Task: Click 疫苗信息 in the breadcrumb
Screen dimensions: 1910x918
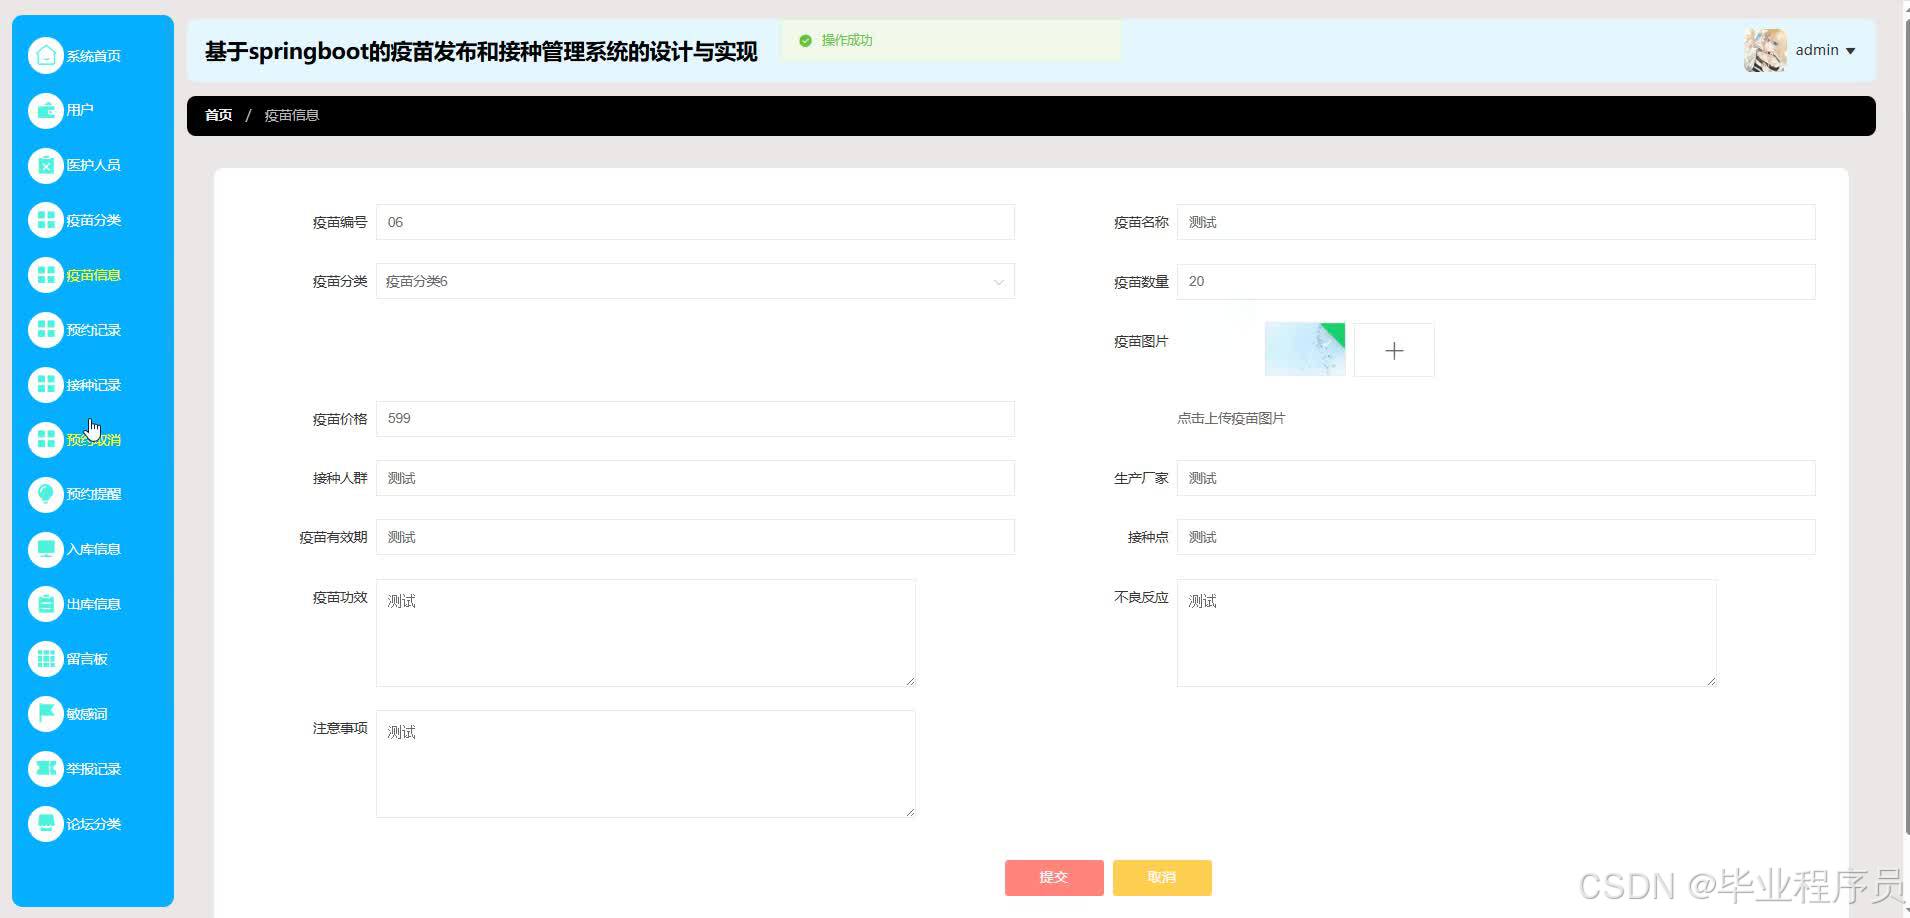Action: click(291, 115)
